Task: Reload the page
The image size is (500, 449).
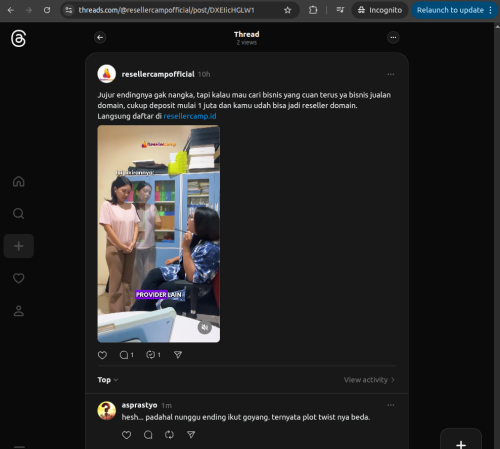Action: coord(47,10)
